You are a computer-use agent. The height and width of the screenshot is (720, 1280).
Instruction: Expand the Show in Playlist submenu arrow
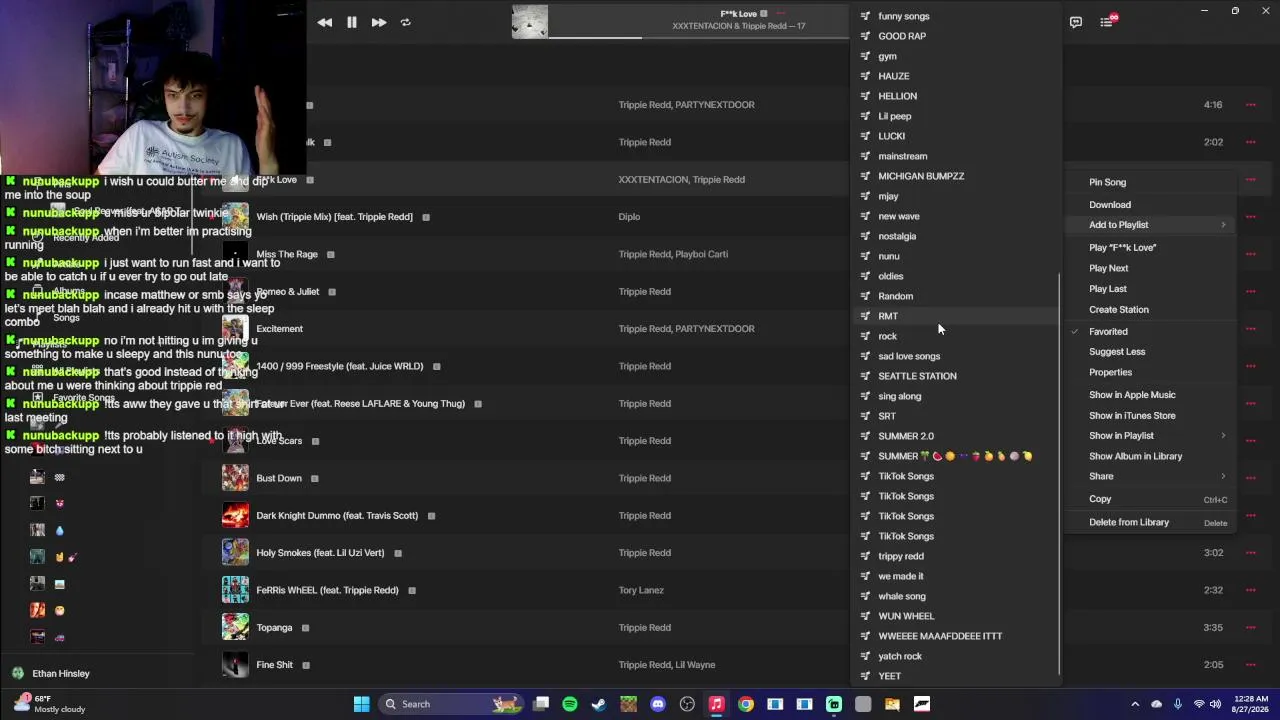1223,436
